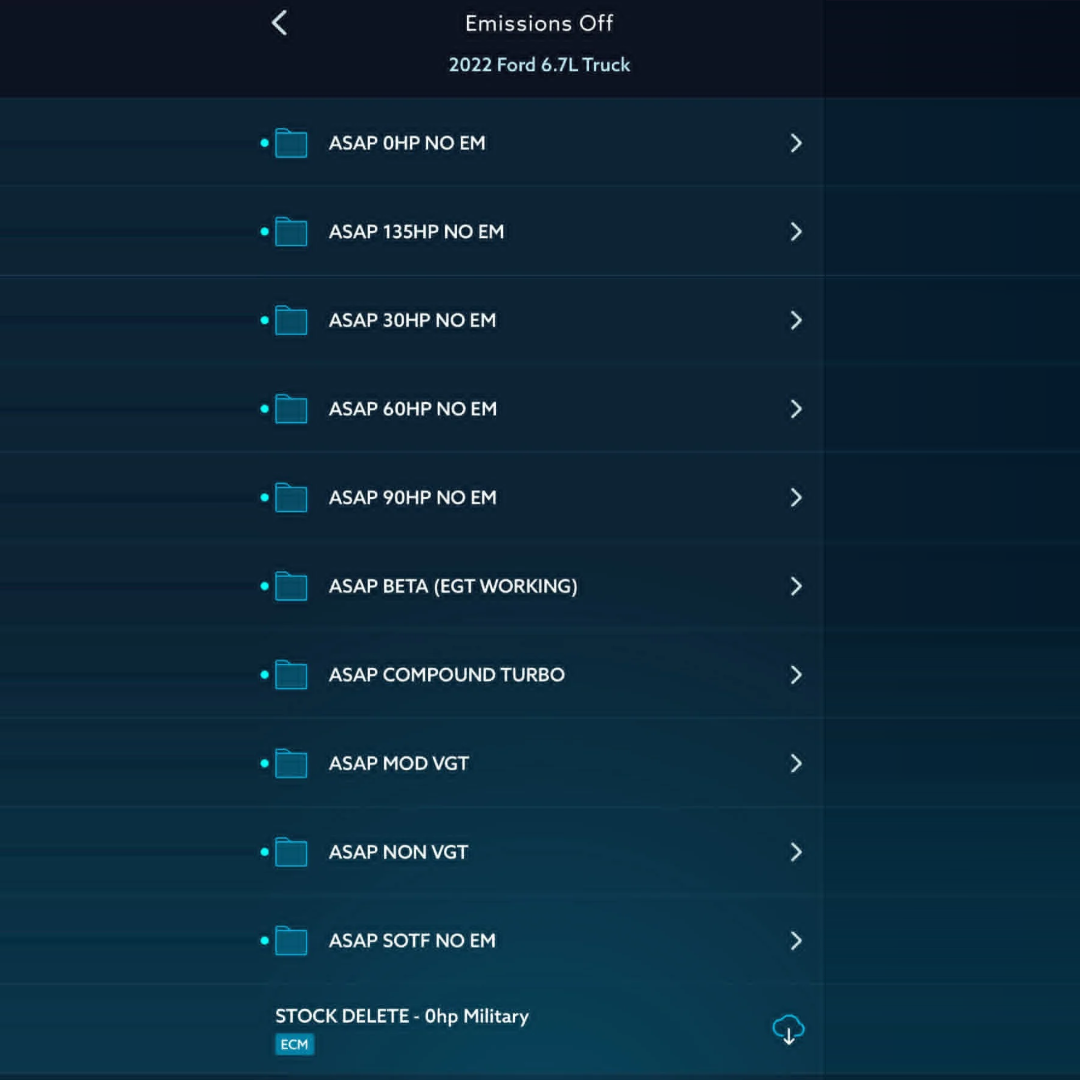Screen dimensions: 1080x1080
Task: Select the 'ASAP 0HP NO EM' label
Action: (407, 143)
